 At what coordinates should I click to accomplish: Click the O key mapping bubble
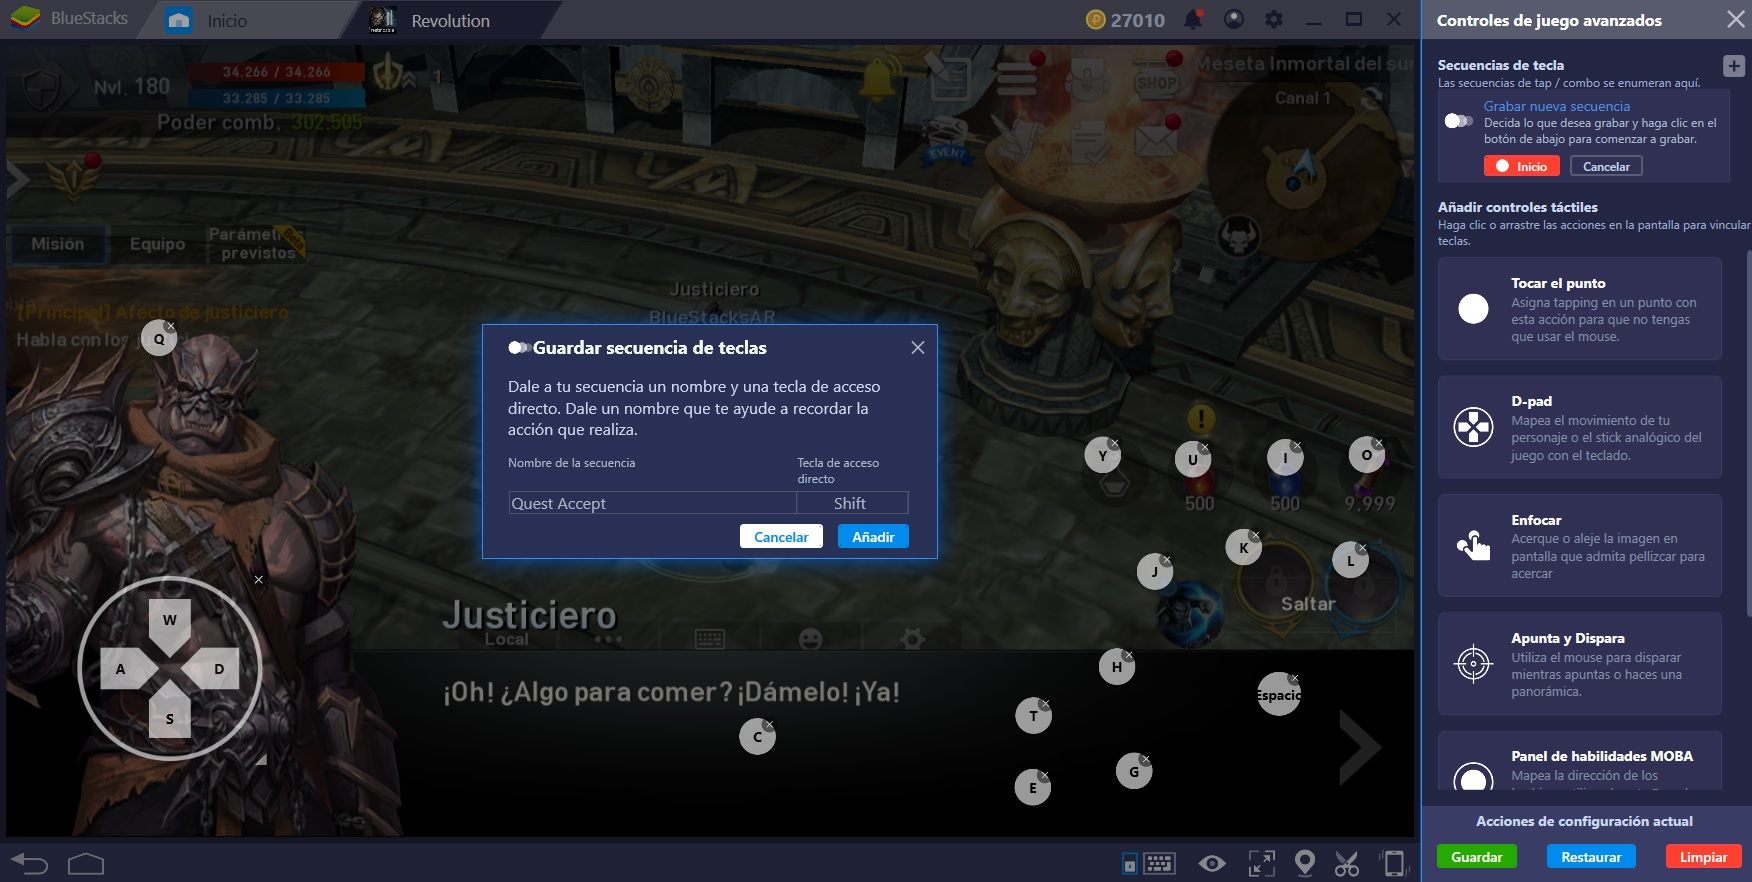click(x=1367, y=455)
